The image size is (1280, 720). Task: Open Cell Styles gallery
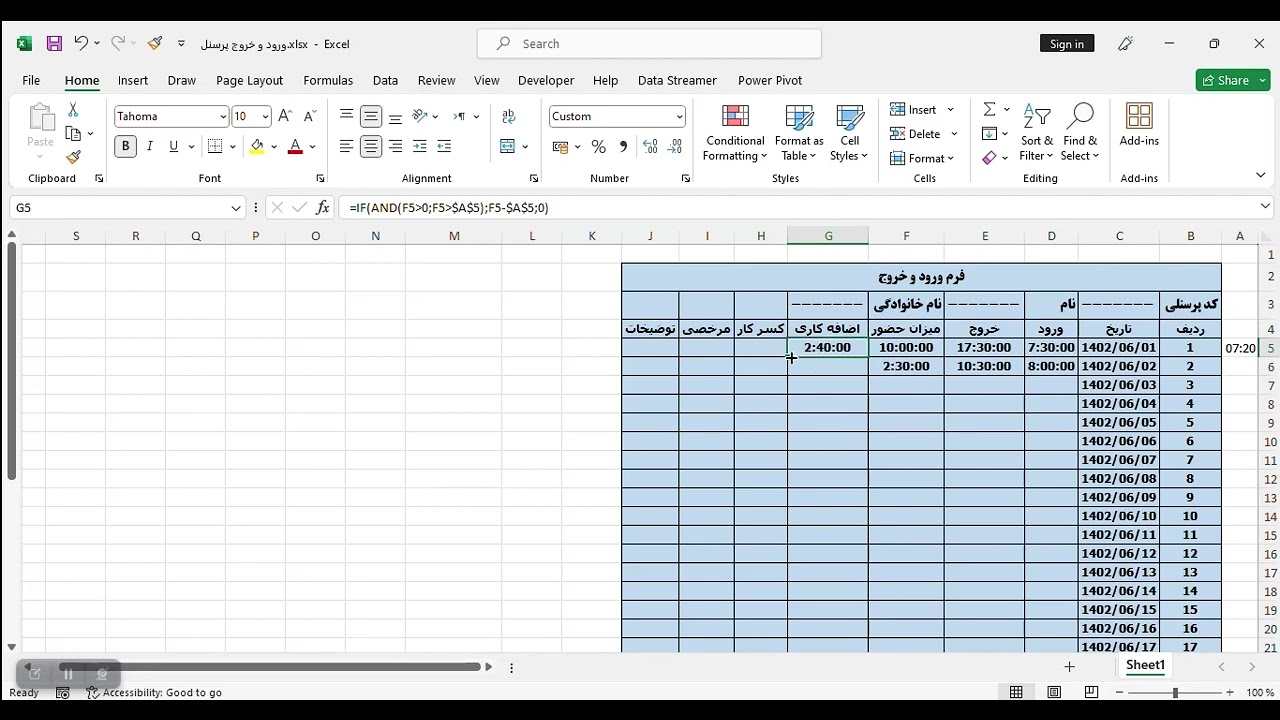pos(850,133)
